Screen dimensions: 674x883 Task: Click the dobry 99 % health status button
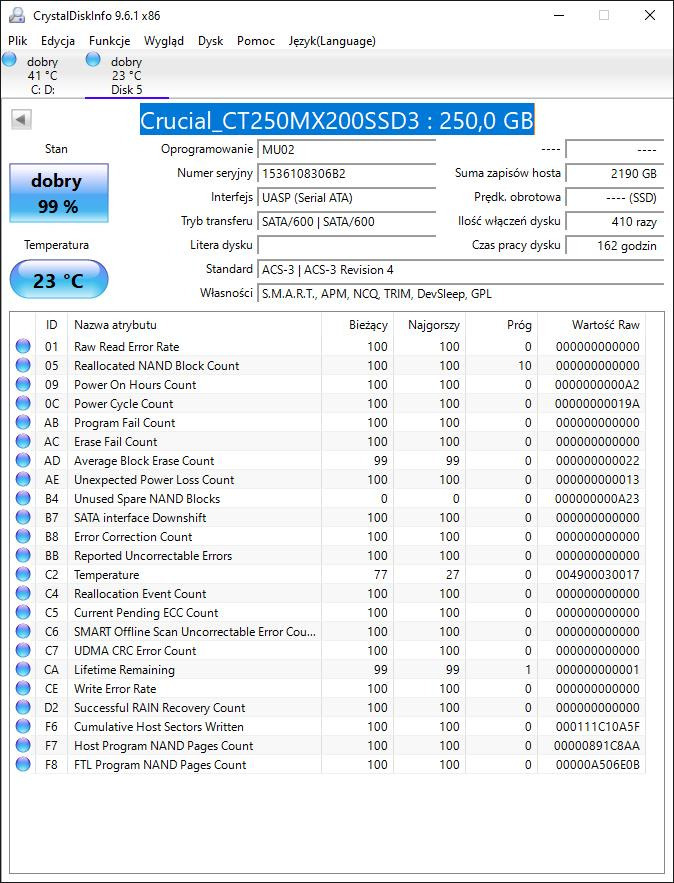(x=59, y=193)
